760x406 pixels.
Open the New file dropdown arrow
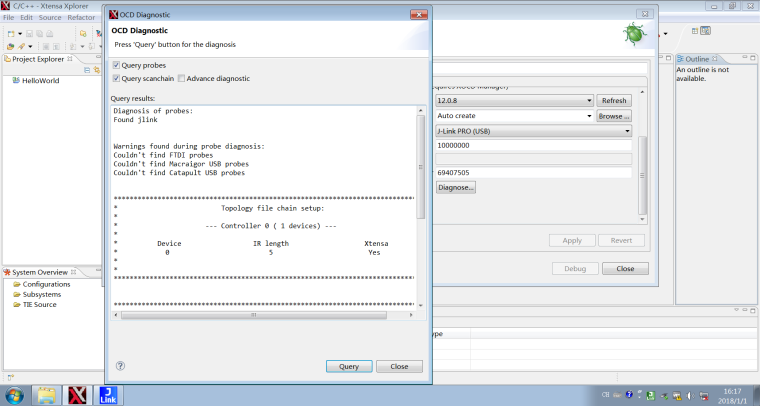(x=20, y=33)
